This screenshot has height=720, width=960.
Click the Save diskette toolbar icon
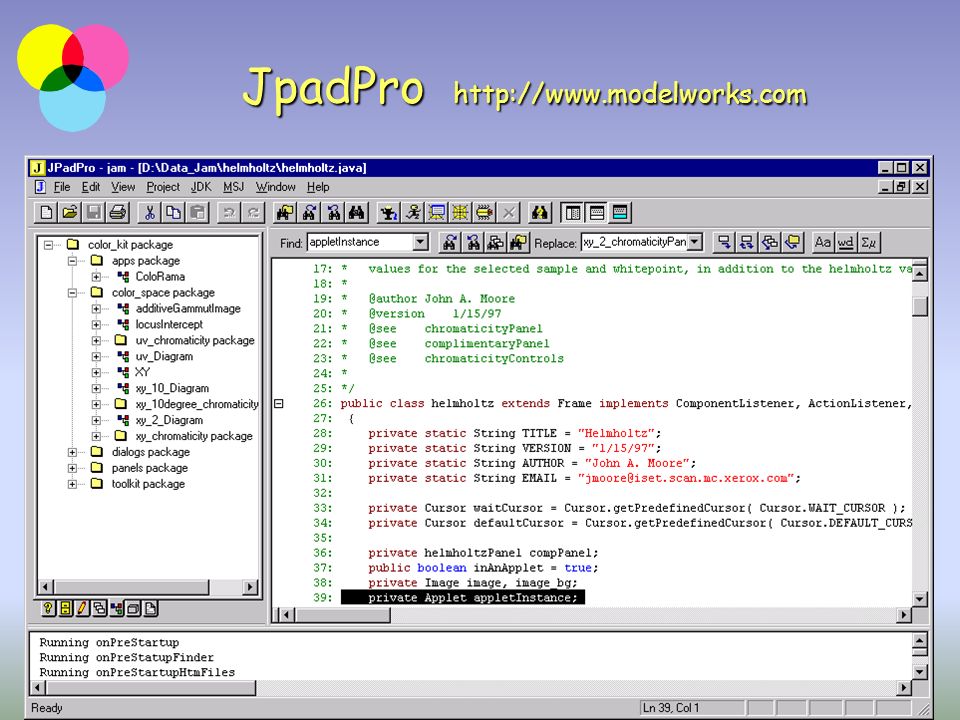94,212
